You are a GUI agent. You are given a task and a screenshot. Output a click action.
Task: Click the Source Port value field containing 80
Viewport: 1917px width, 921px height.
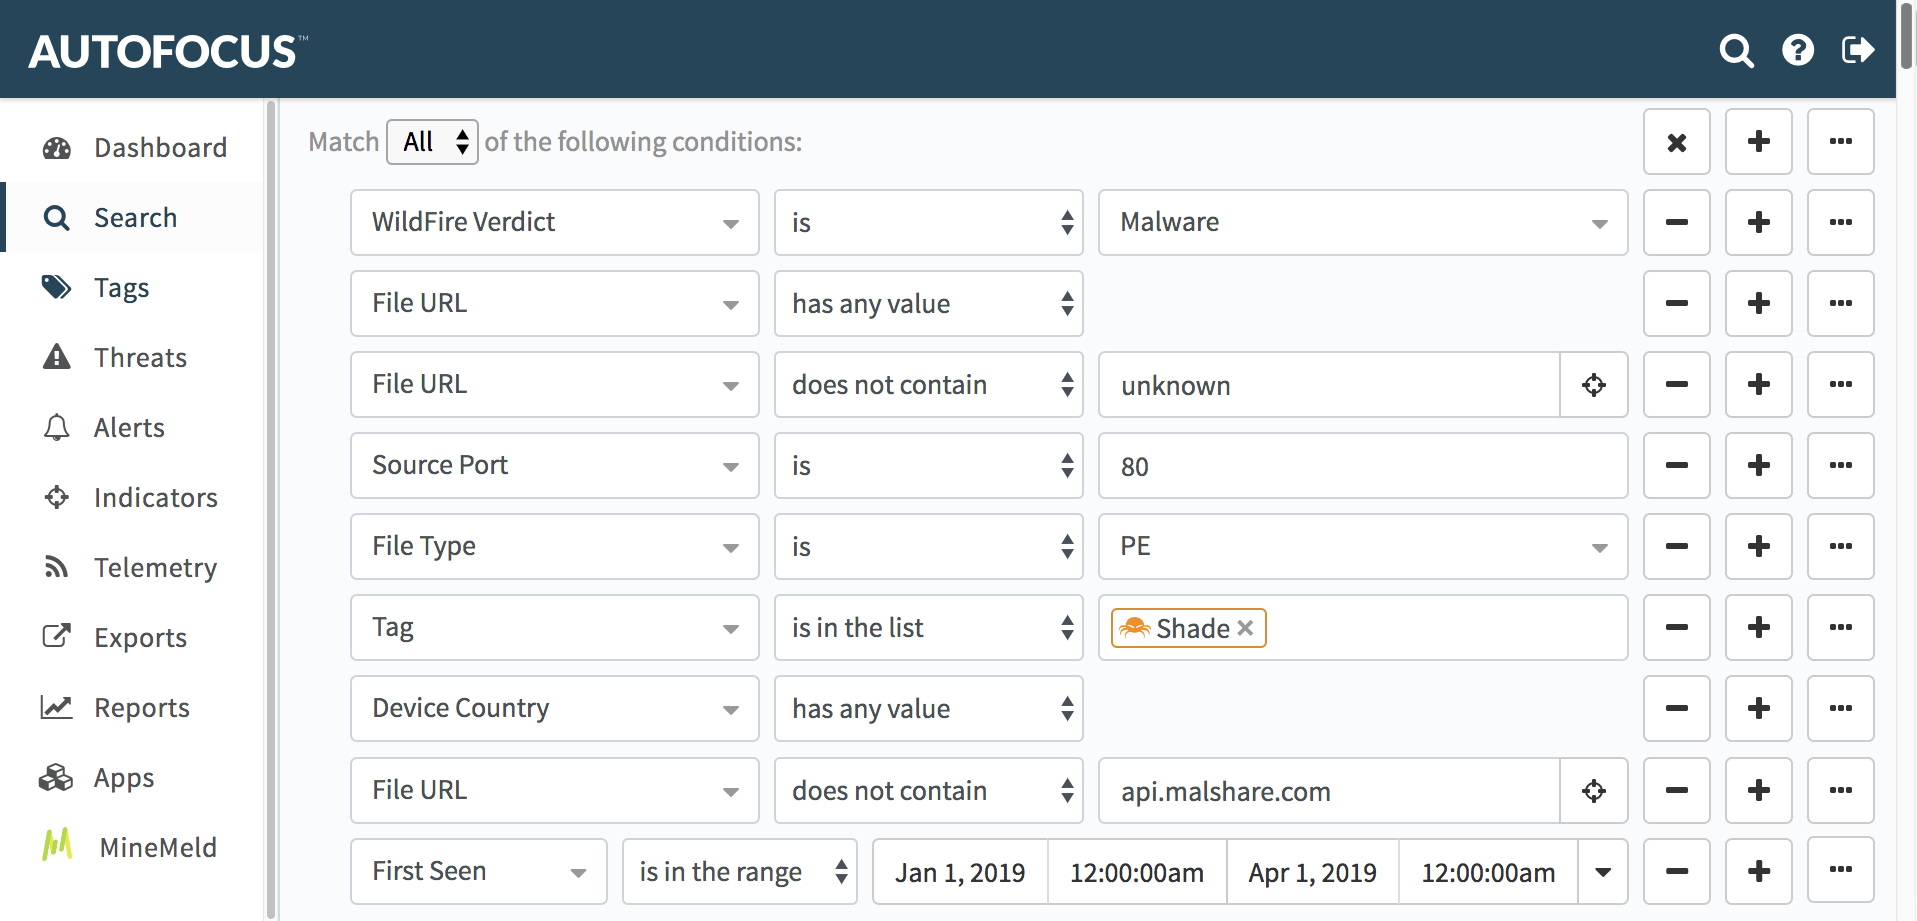point(1362,466)
